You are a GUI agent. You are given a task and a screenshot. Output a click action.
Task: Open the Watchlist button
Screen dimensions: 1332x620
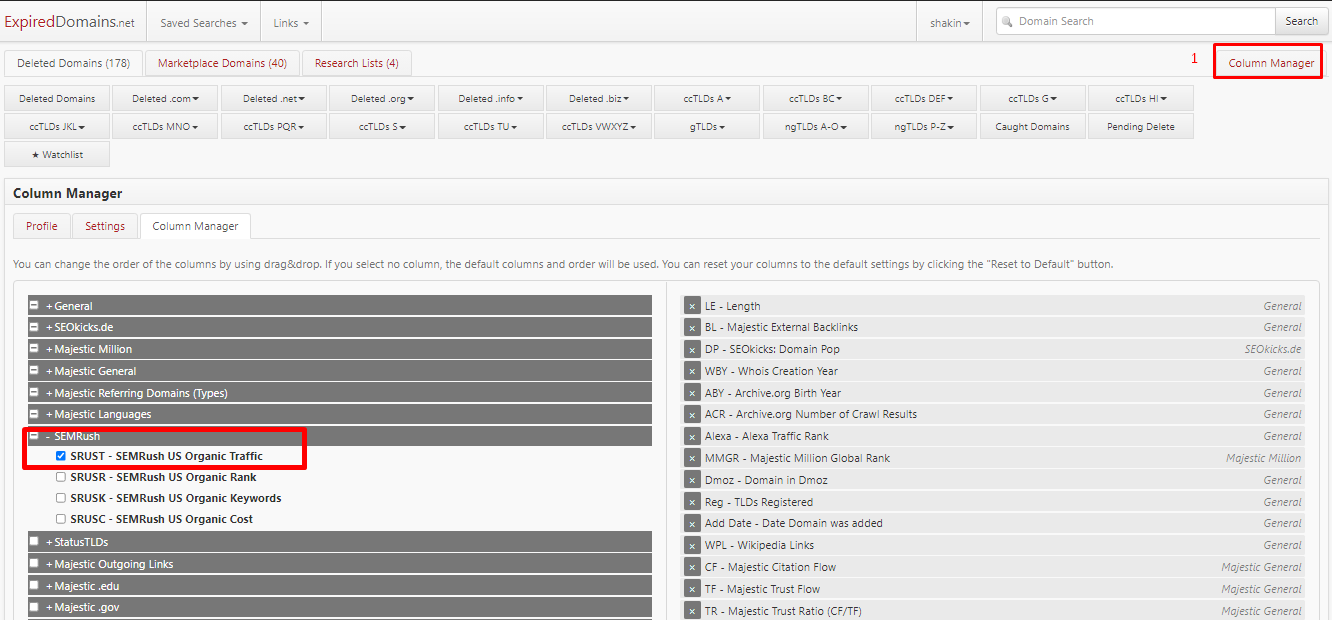pos(57,154)
